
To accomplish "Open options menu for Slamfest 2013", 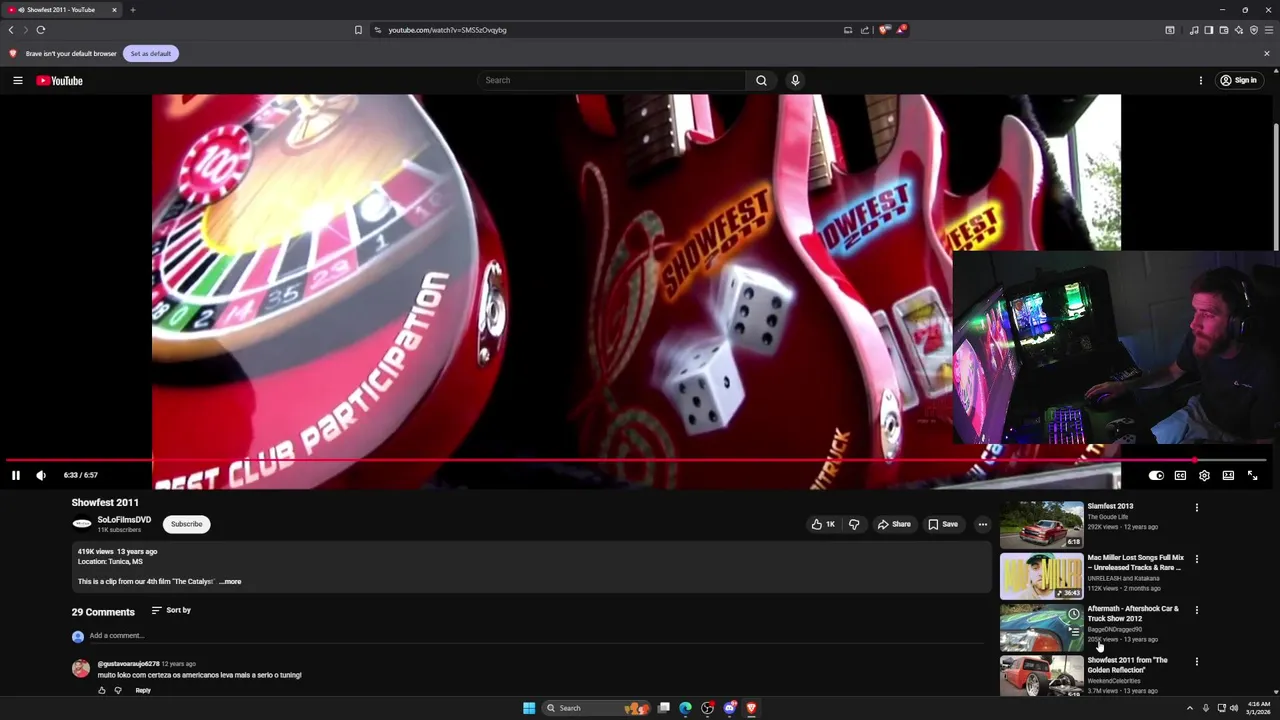I will click(1197, 507).
